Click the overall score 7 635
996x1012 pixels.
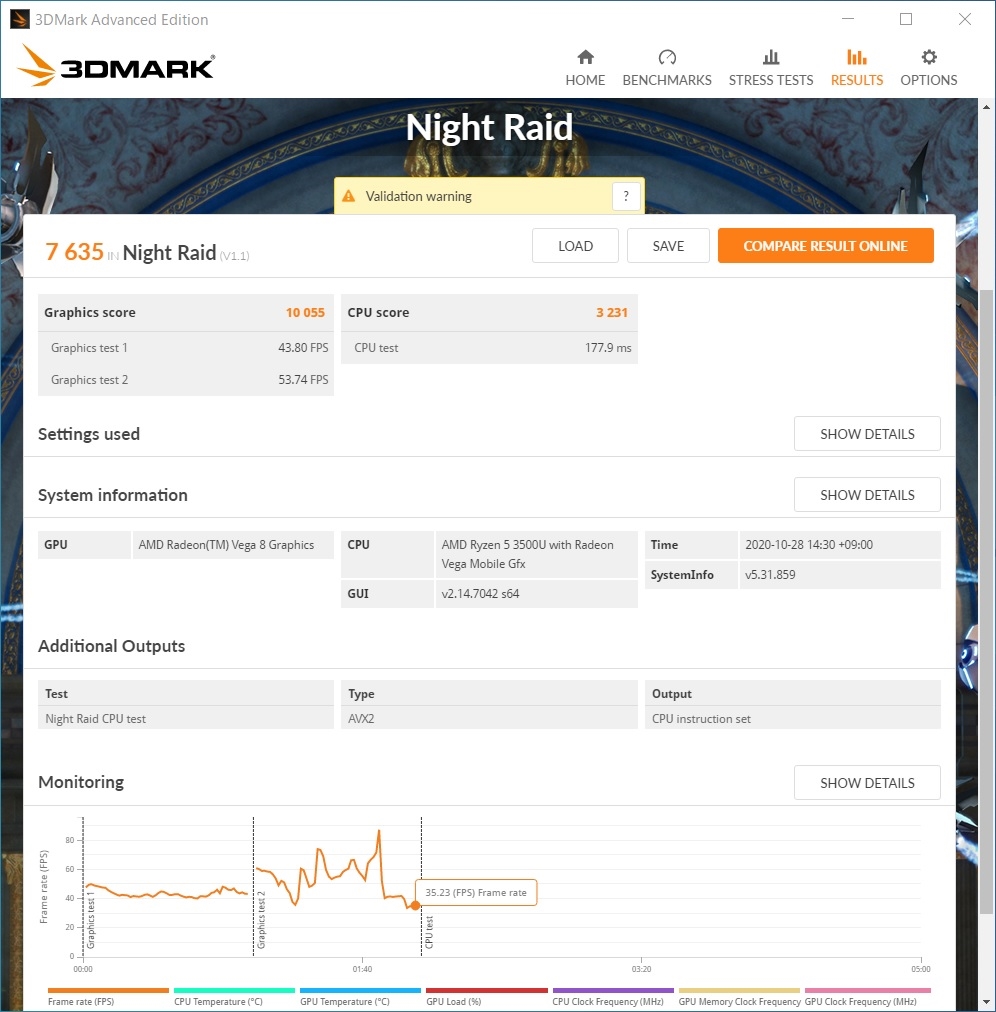click(x=74, y=252)
